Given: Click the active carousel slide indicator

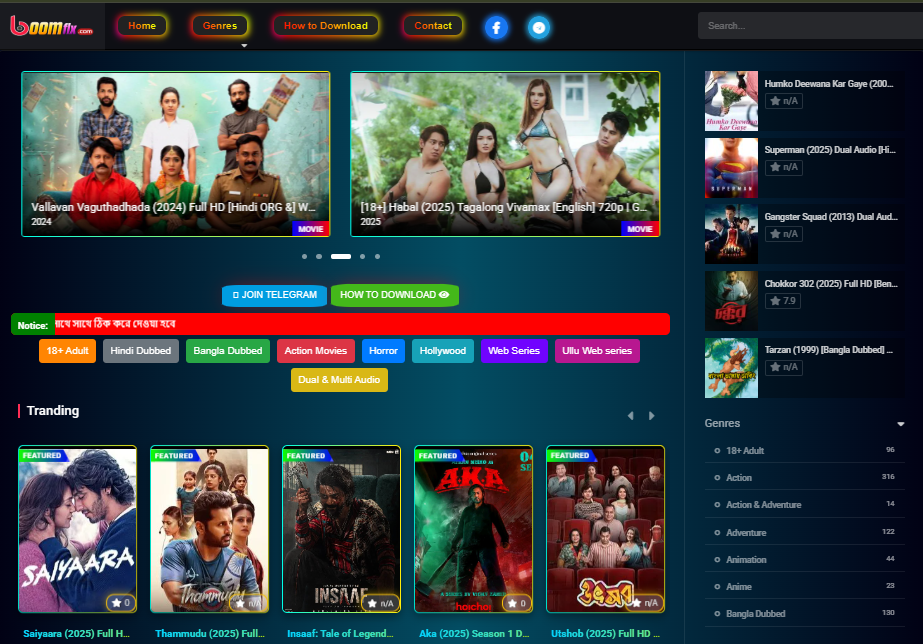Looking at the screenshot, I should coord(341,257).
